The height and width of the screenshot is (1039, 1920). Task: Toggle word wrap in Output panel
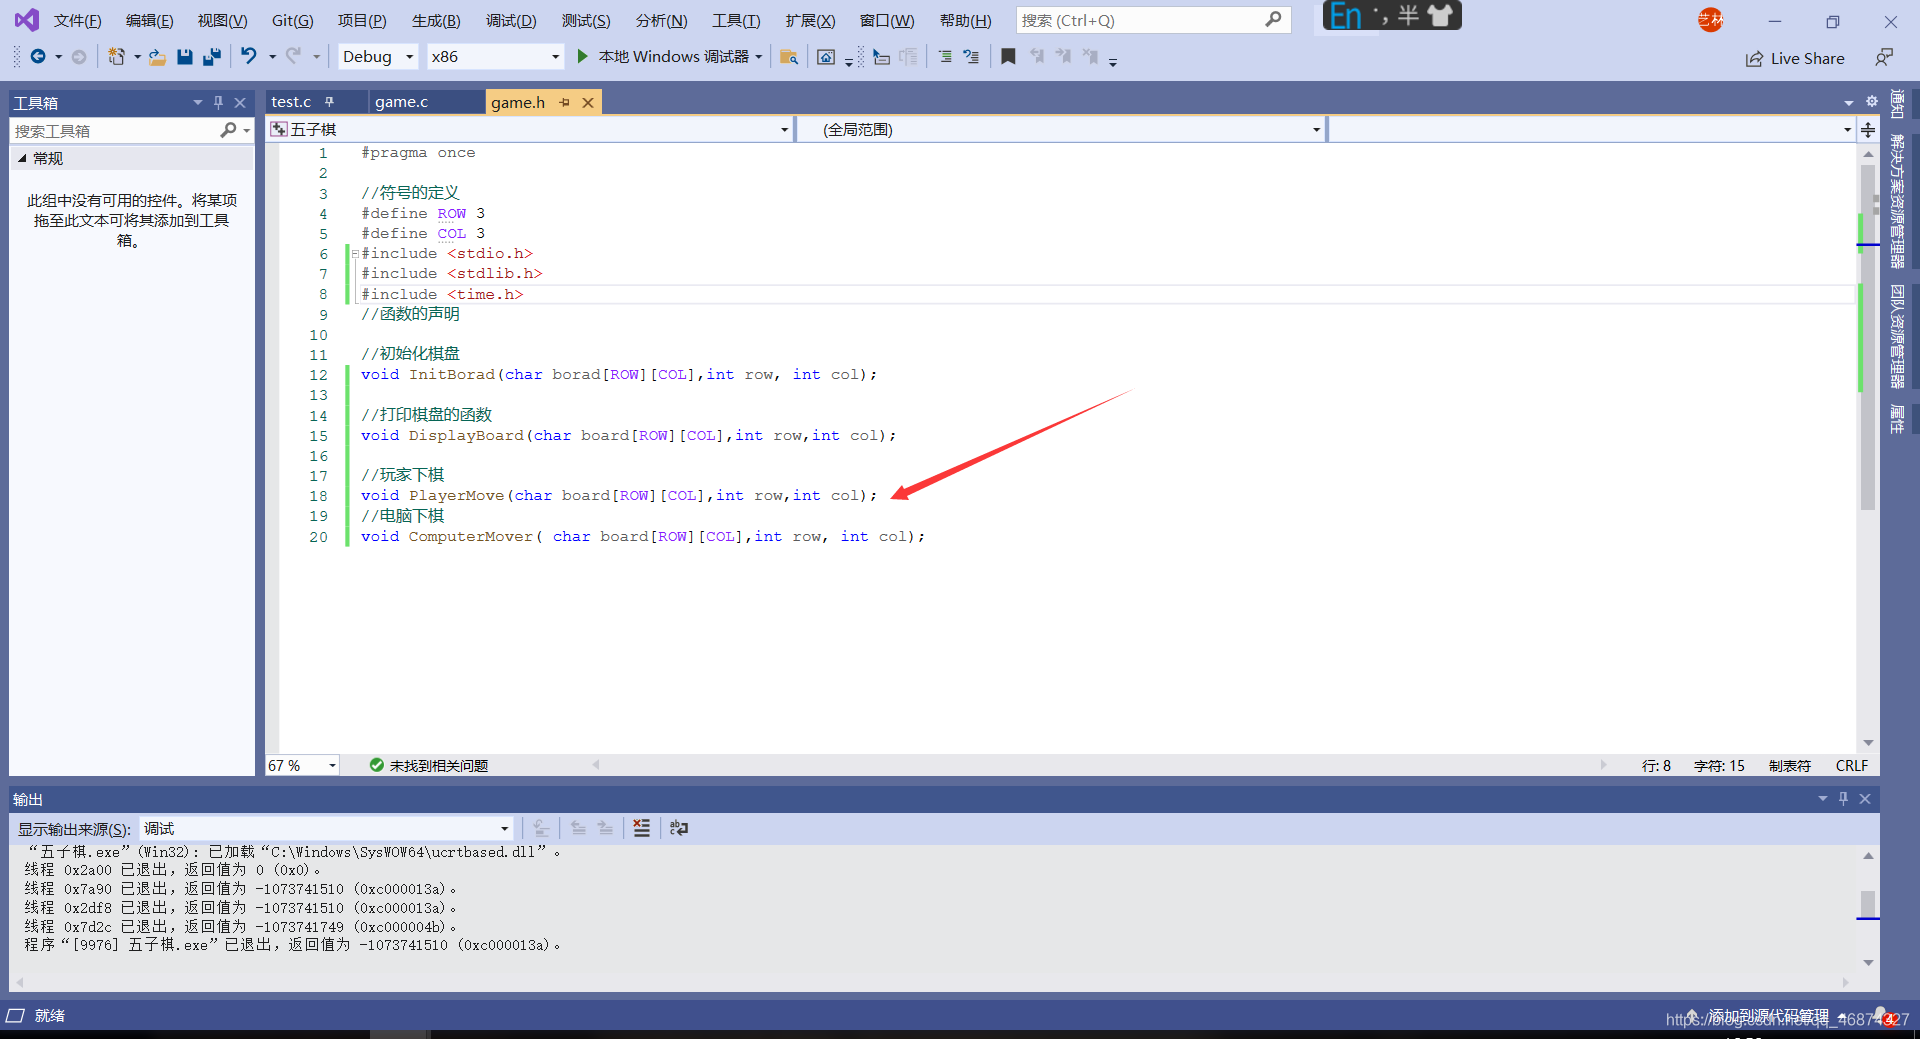tap(679, 828)
